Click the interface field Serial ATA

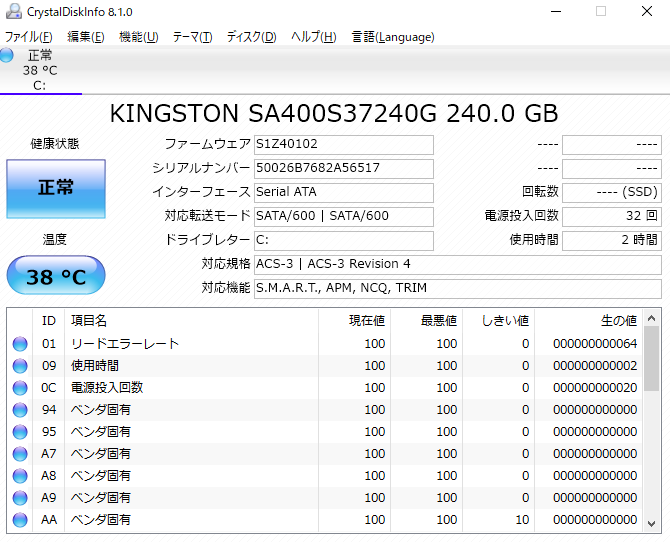pyautogui.click(x=344, y=192)
